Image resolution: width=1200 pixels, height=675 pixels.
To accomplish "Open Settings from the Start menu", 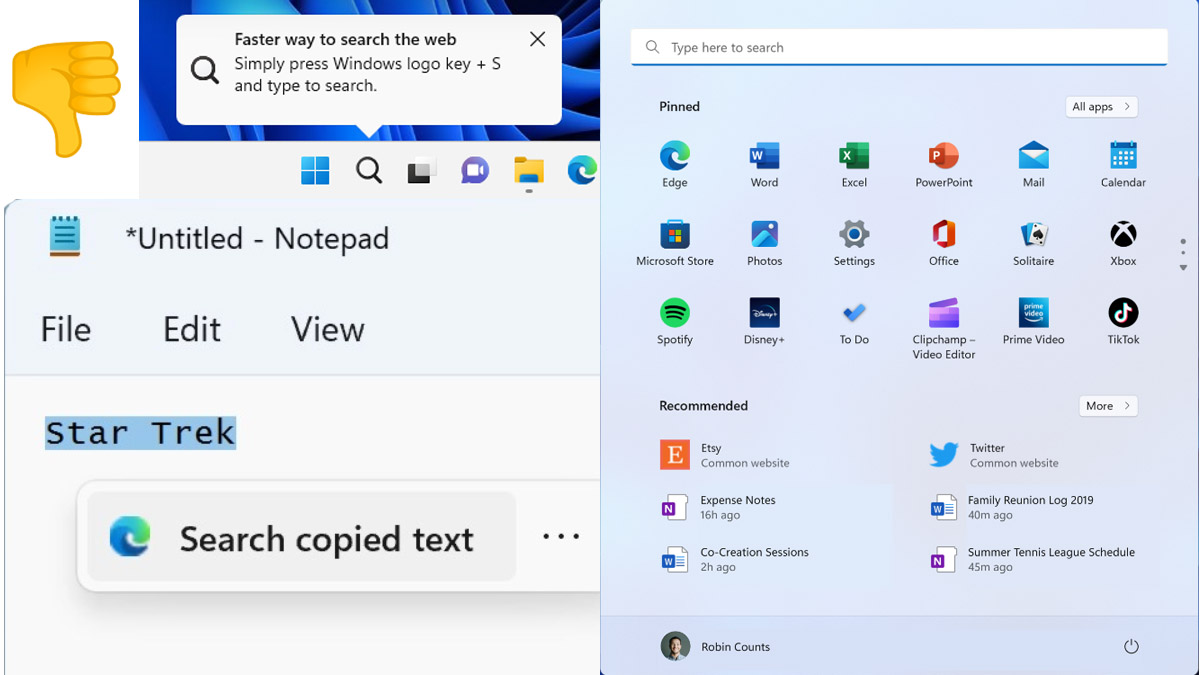I will point(854,243).
